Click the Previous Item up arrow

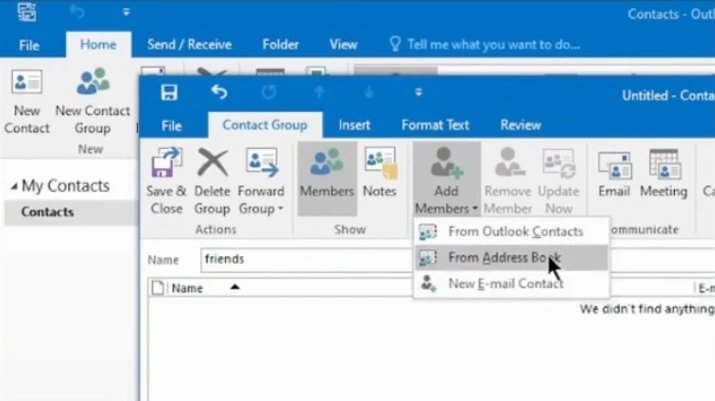tap(319, 92)
